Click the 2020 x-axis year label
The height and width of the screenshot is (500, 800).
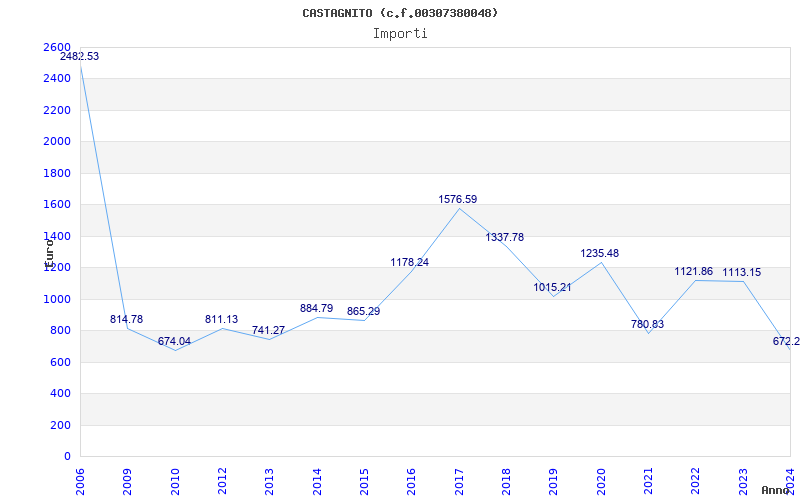(x=601, y=481)
